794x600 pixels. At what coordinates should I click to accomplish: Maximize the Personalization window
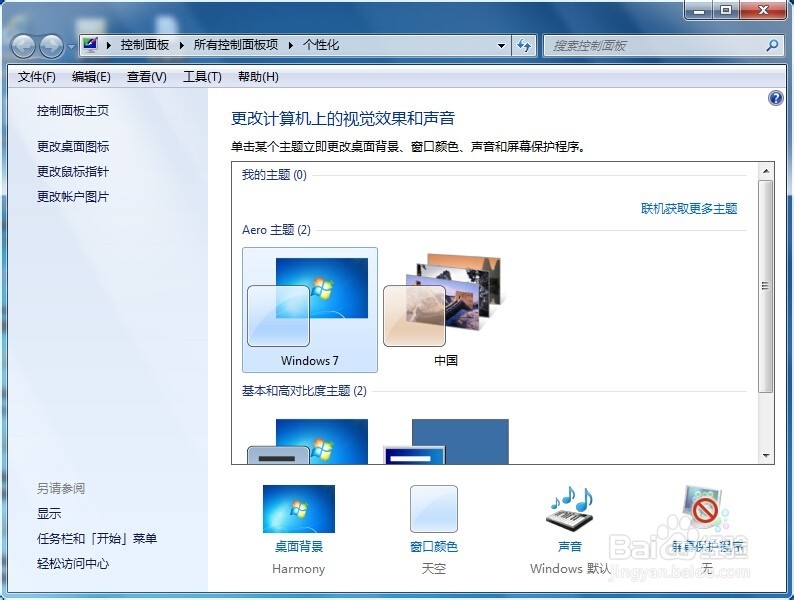click(726, 10)
